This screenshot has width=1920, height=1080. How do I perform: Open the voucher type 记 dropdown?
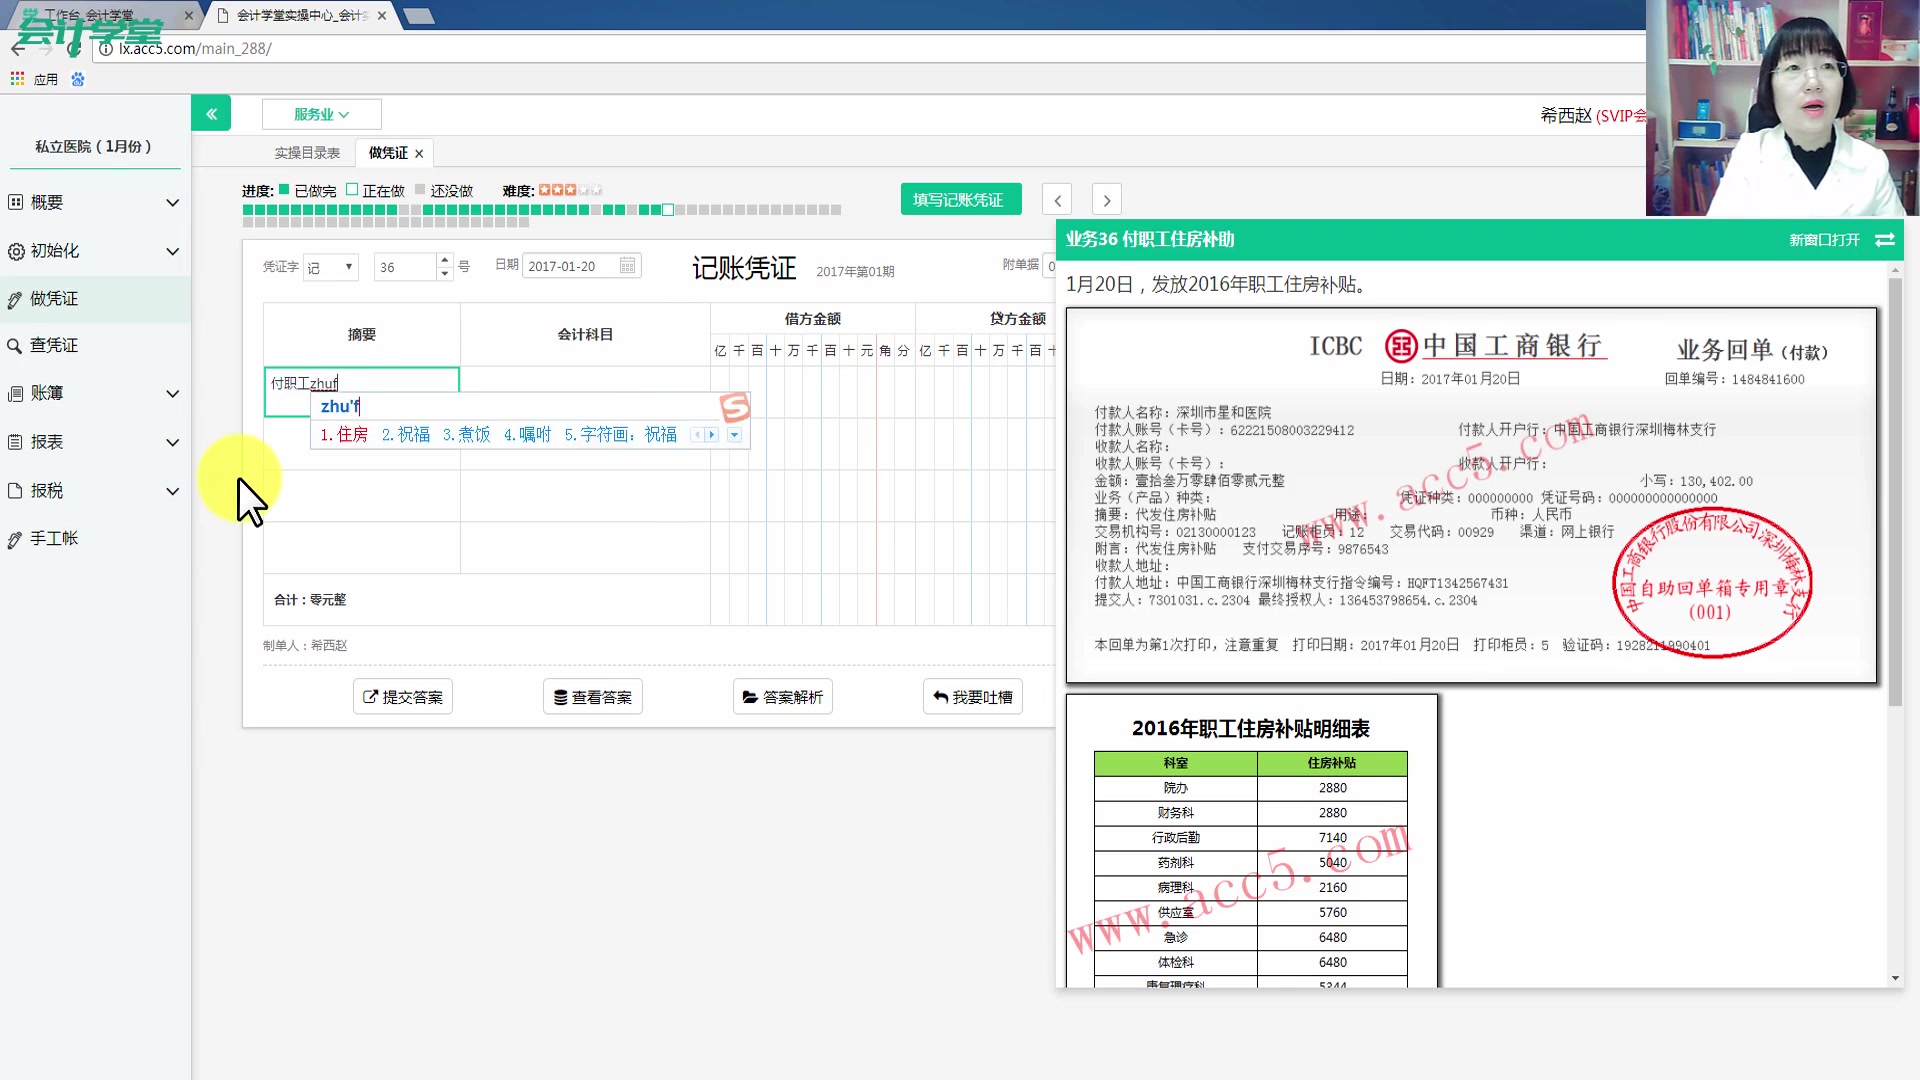[x=330, y=266]
